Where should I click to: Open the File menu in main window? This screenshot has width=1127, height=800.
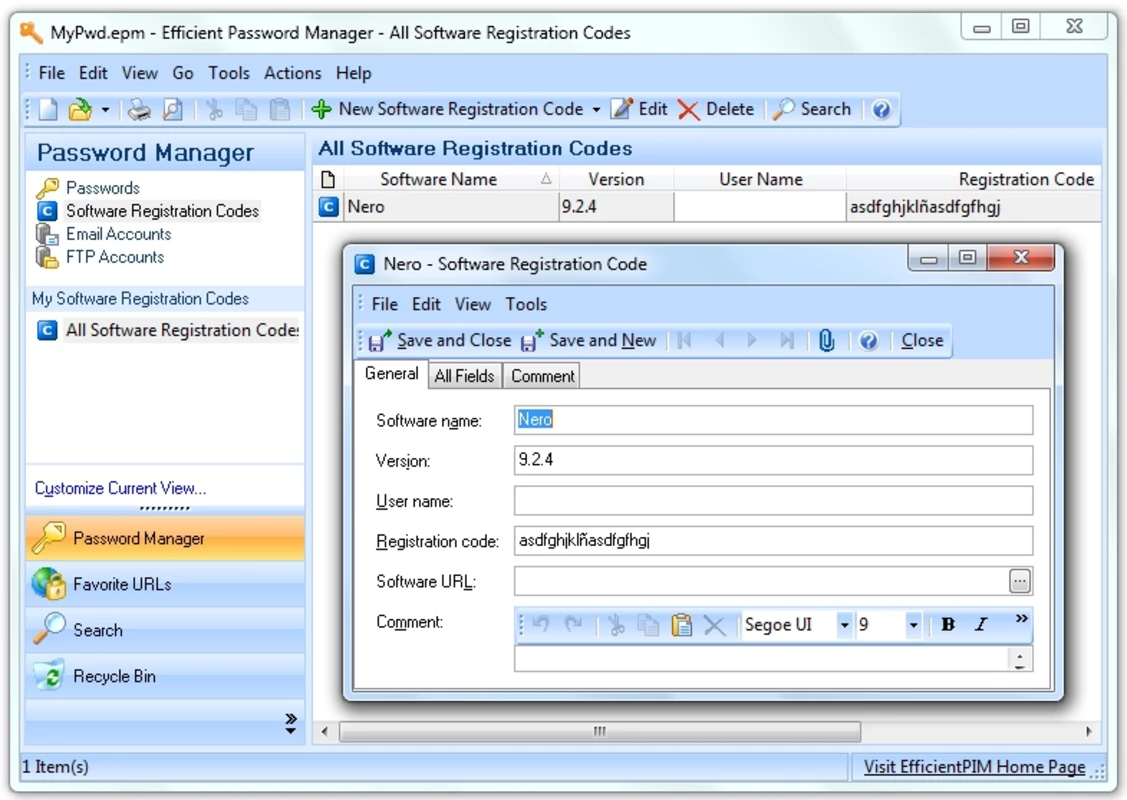[x=51, y=73]
